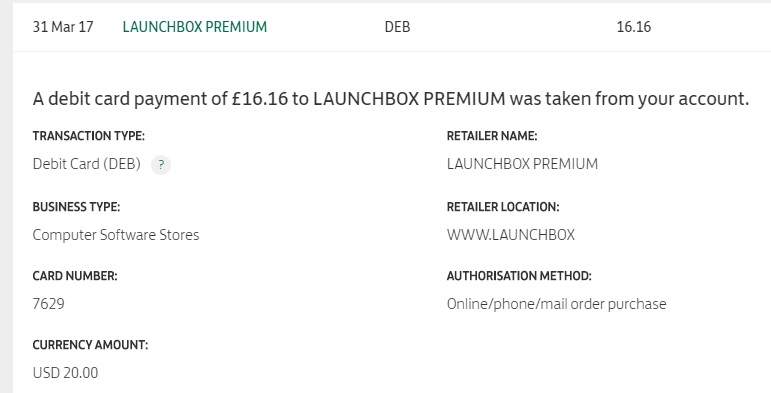Select the Online/phone/mail order purchase text
771x393 pixels.
point(556,304)
